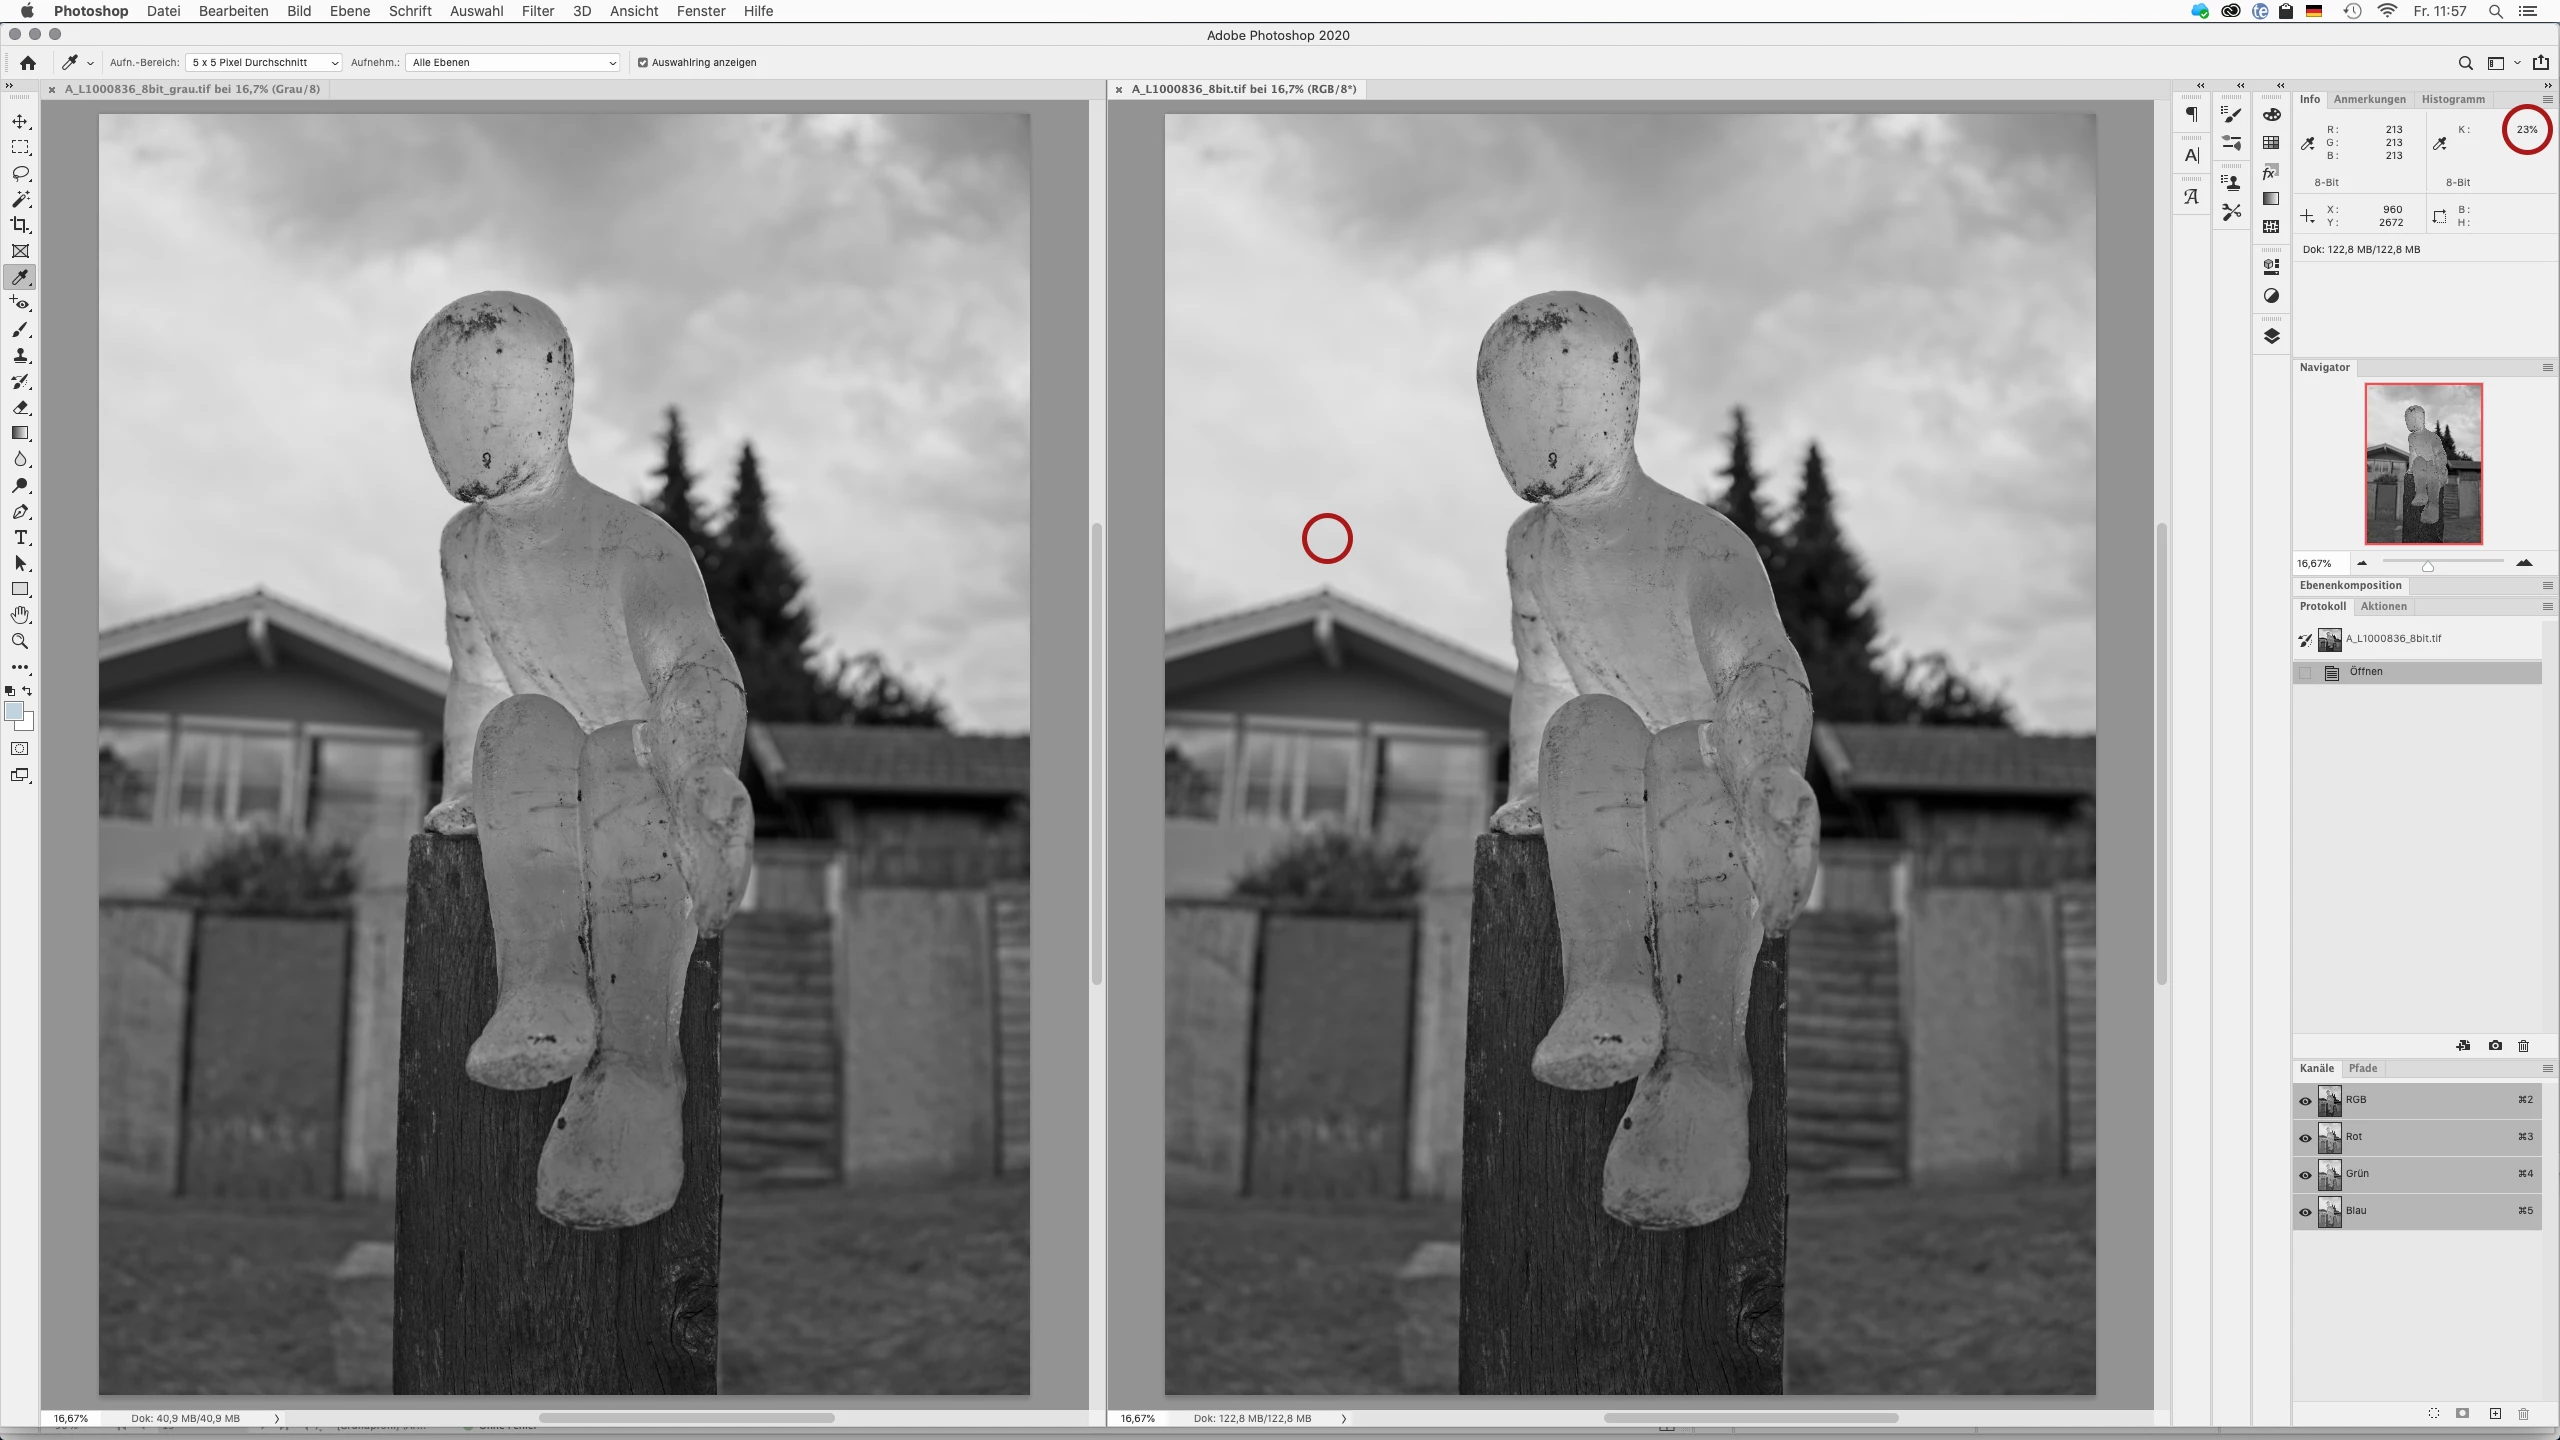Switch to the Histogramm tab

[x=2452, y=99]
